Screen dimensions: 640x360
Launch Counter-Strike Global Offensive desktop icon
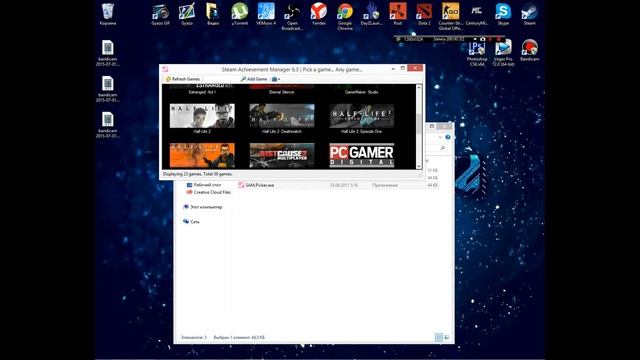[451, 16]
